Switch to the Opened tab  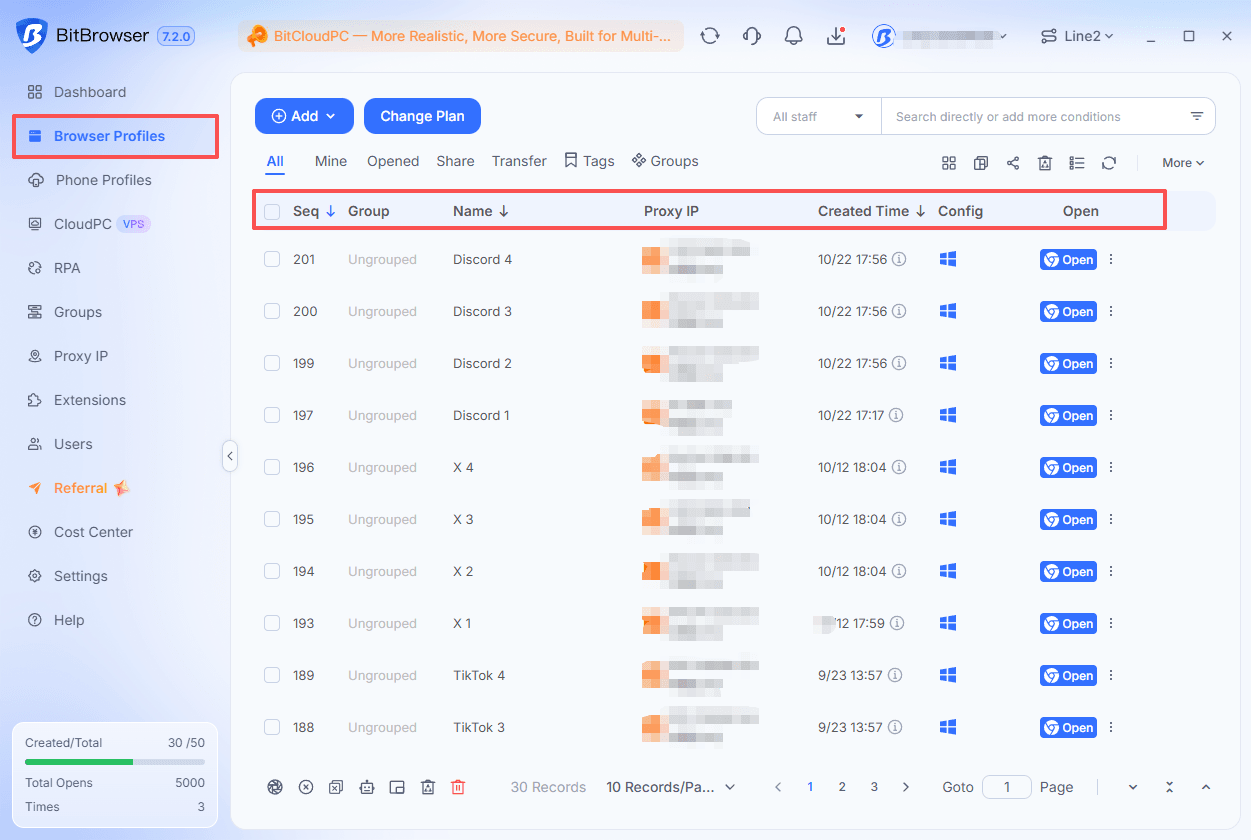click(393, 161)
